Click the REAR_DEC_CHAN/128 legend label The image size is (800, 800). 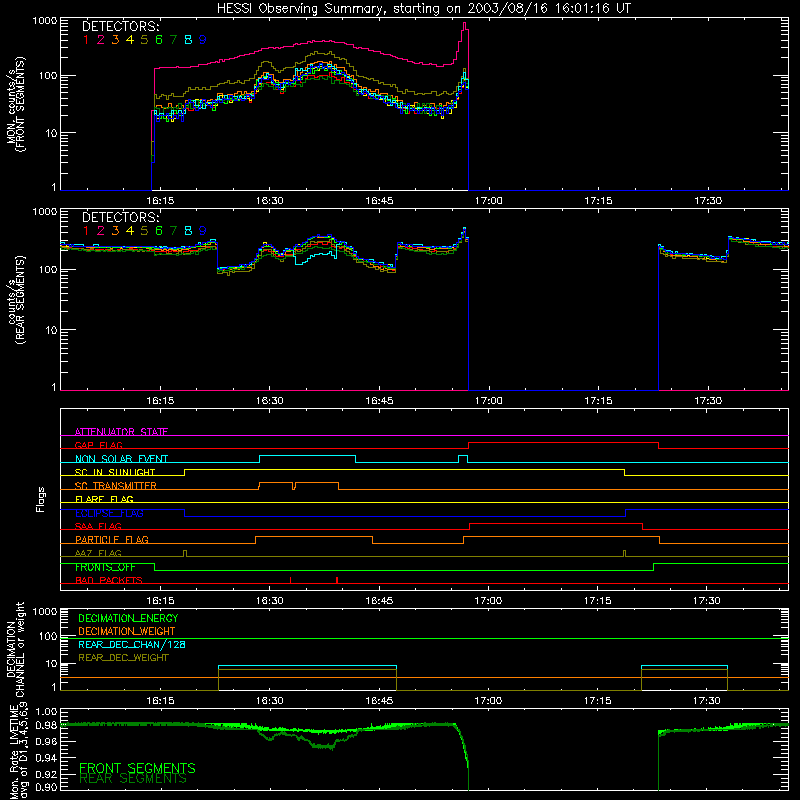[132, 644]
